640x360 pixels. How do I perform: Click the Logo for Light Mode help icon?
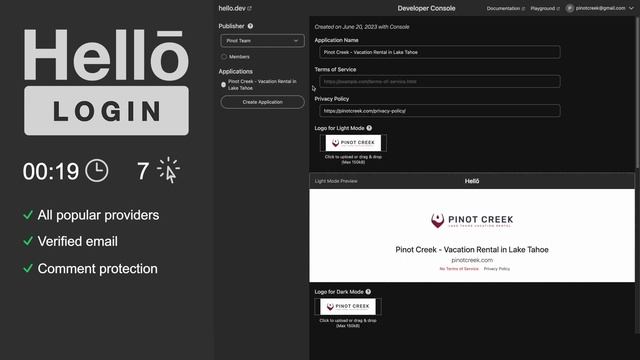click(369, 128)
